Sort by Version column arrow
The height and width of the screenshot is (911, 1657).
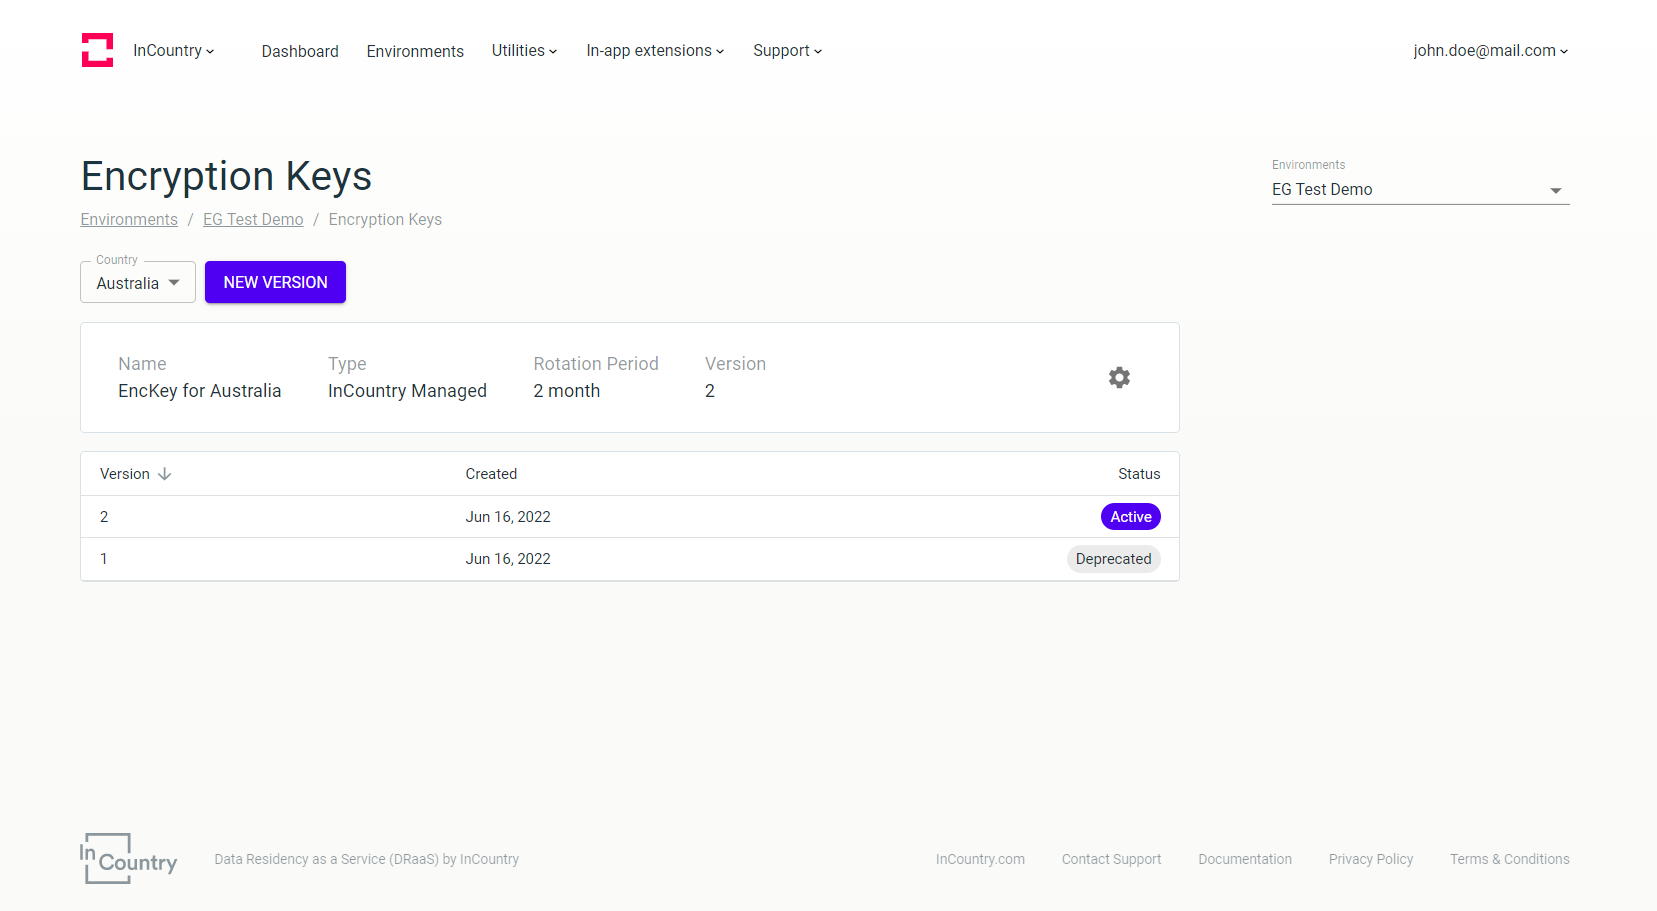165,474
